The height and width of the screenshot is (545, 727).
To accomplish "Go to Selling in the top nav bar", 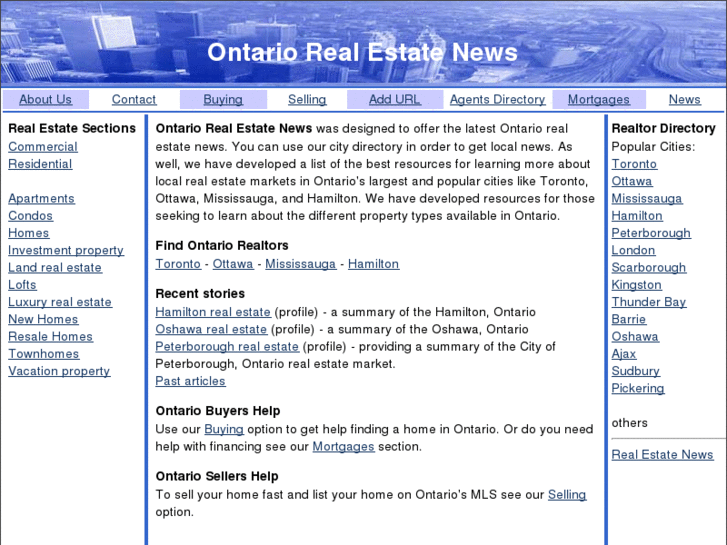I will (x=307, y=100).
